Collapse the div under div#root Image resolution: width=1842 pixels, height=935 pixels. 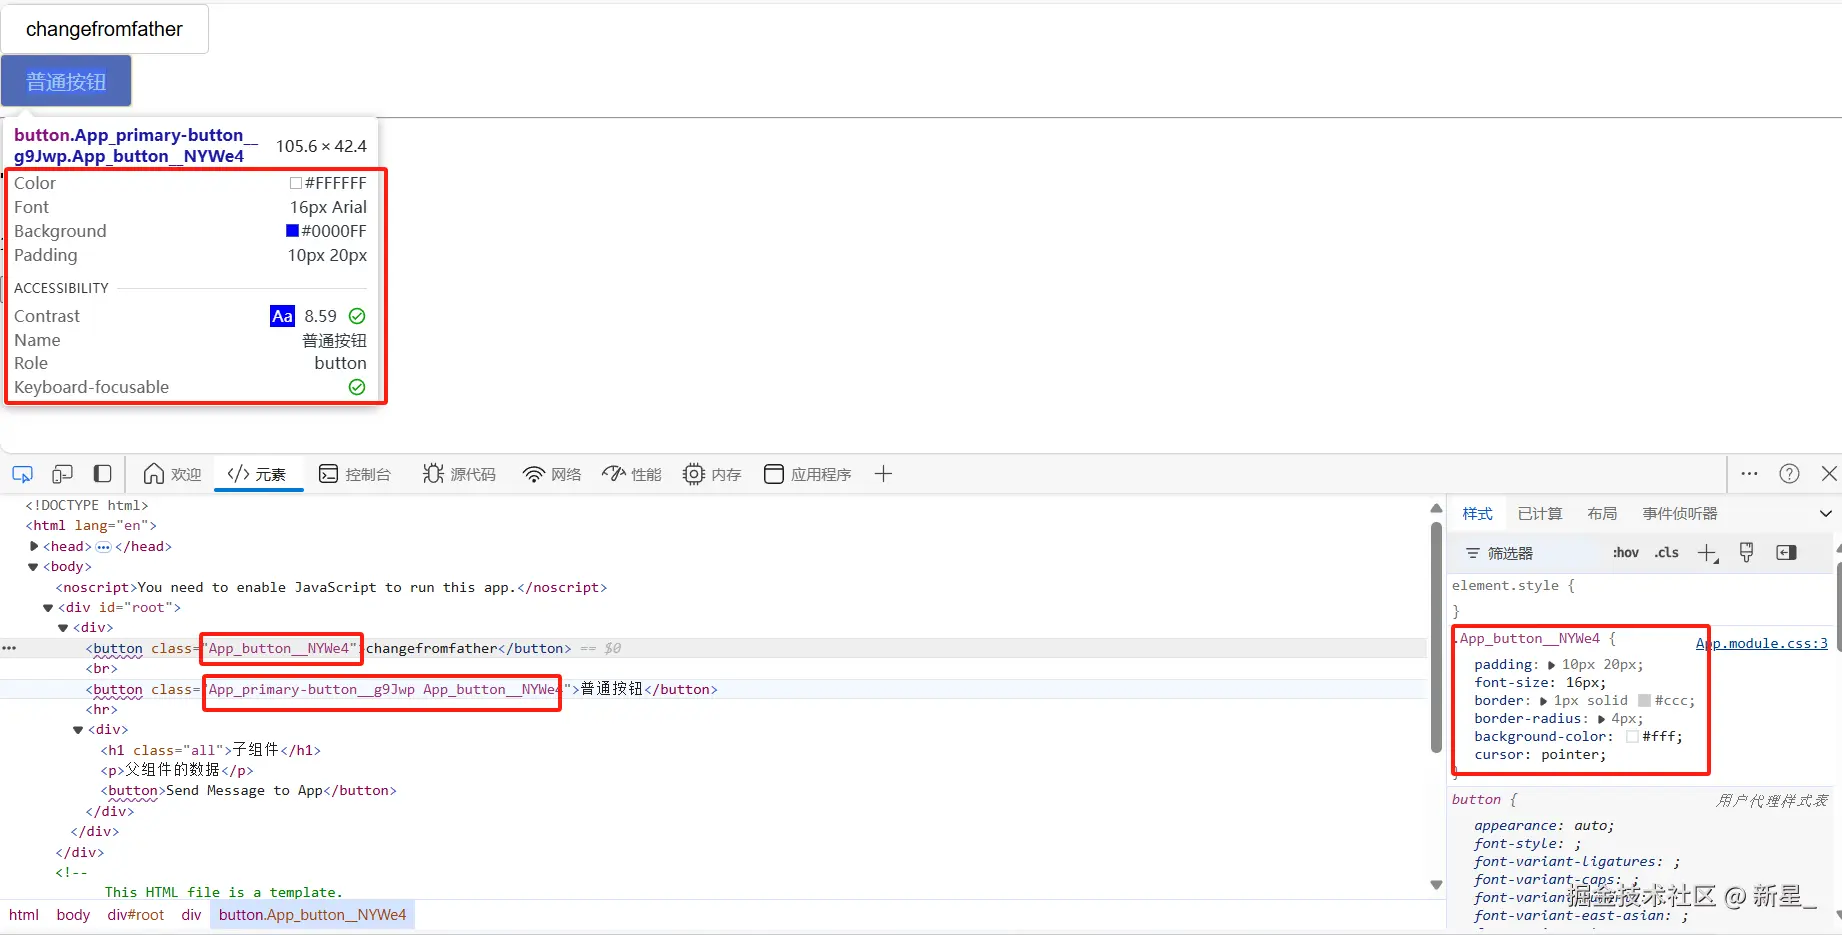click(63, 628)
